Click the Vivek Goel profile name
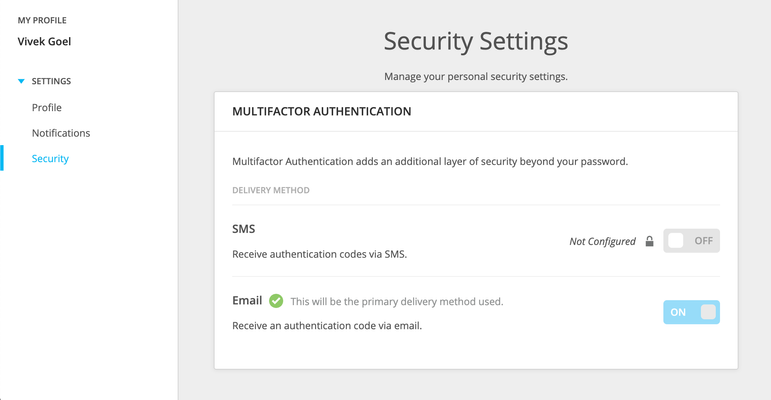The width and height of the screenshot is (771, 400). click(44, 41)
